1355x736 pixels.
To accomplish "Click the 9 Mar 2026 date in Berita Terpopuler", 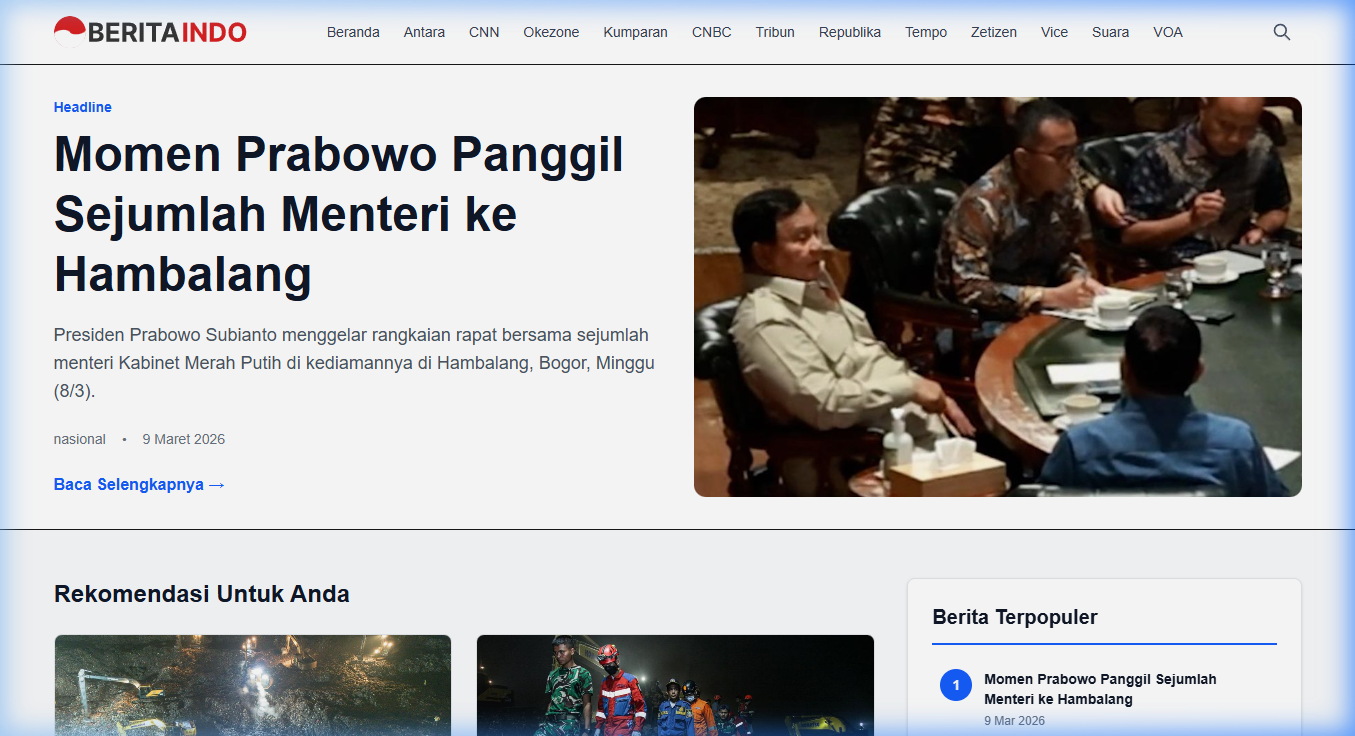I will pyautogui.click(x=1014, y=721).
